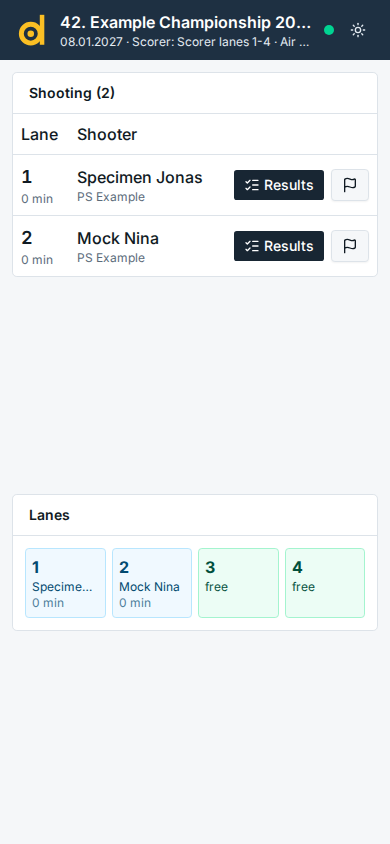Select the Specimen Jonas shooter name

(x=140, y=178)
